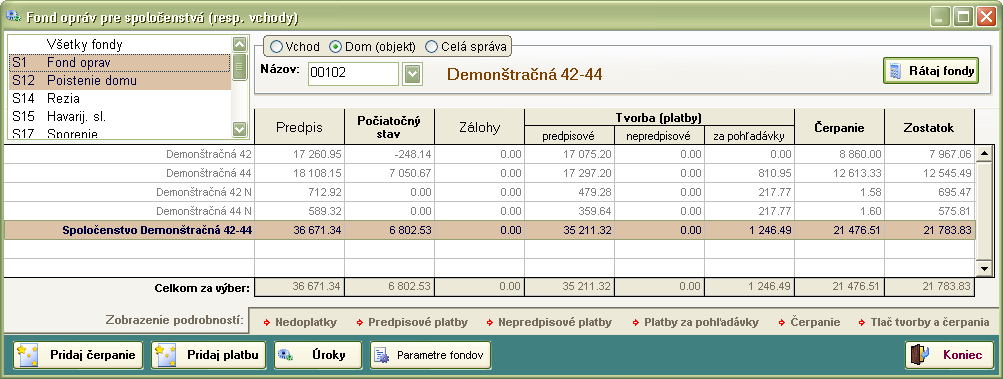Screen dimensions: 1003x379
Task: Select Všetky fondy in fund list
Action: 119,45
